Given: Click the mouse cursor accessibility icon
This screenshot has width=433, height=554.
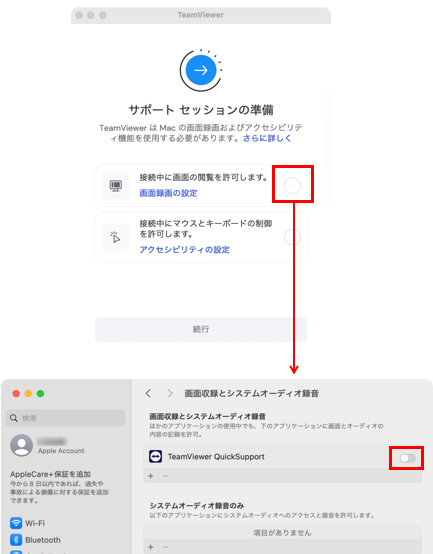Looking at the screenshot, I should coord(116,237).
